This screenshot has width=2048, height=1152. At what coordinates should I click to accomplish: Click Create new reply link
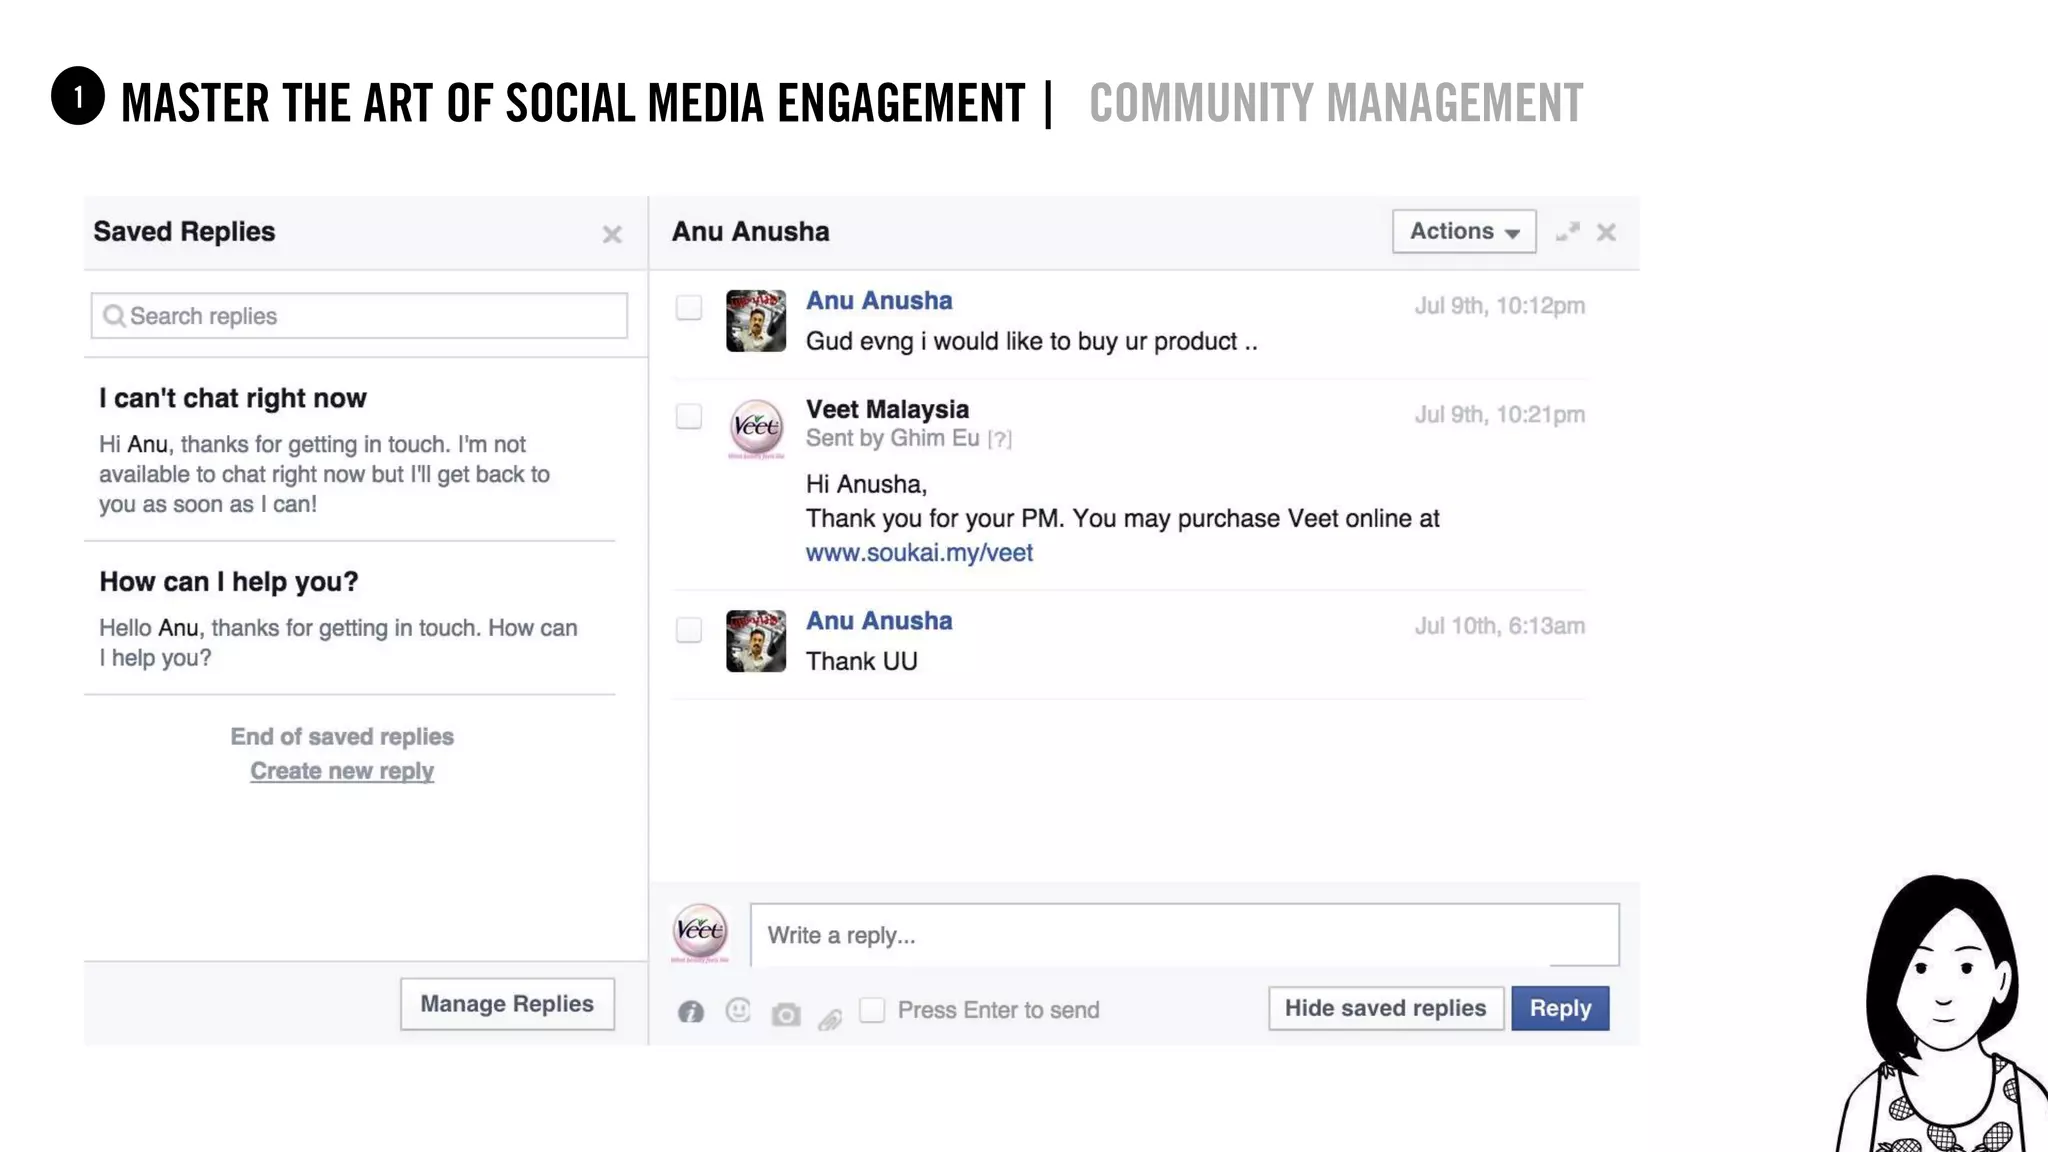pyautogui.click(x=342, y=771)
